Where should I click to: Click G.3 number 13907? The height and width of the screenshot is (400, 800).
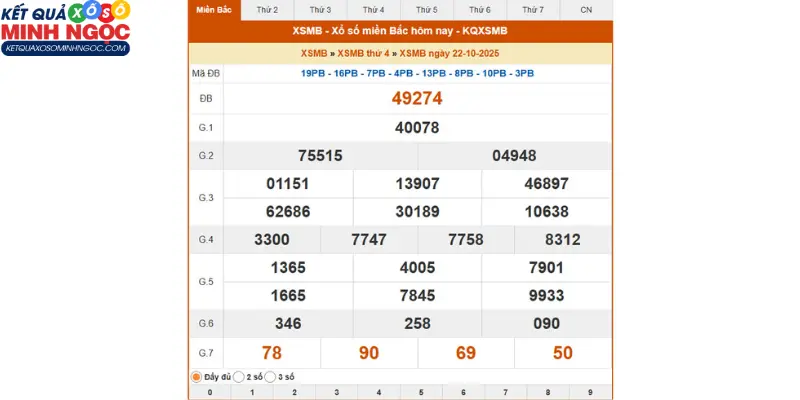[417, 184]
